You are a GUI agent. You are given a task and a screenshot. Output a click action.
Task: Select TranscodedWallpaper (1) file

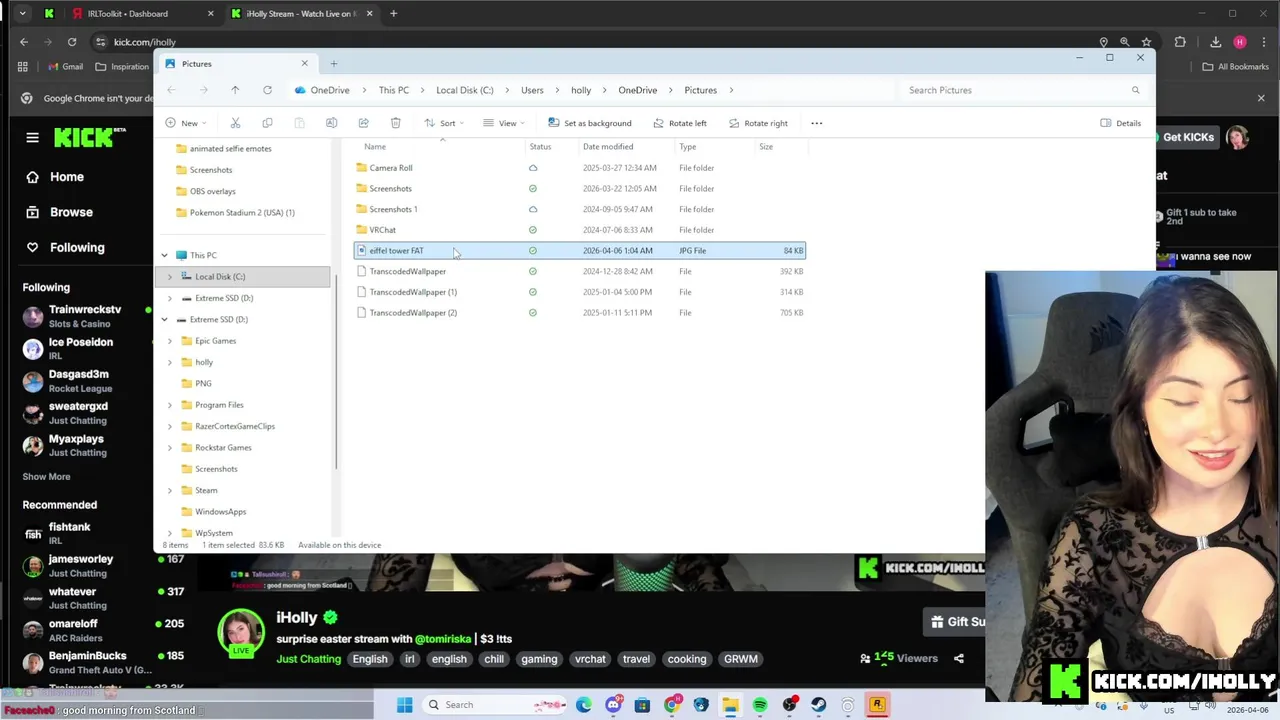[413, 292]
